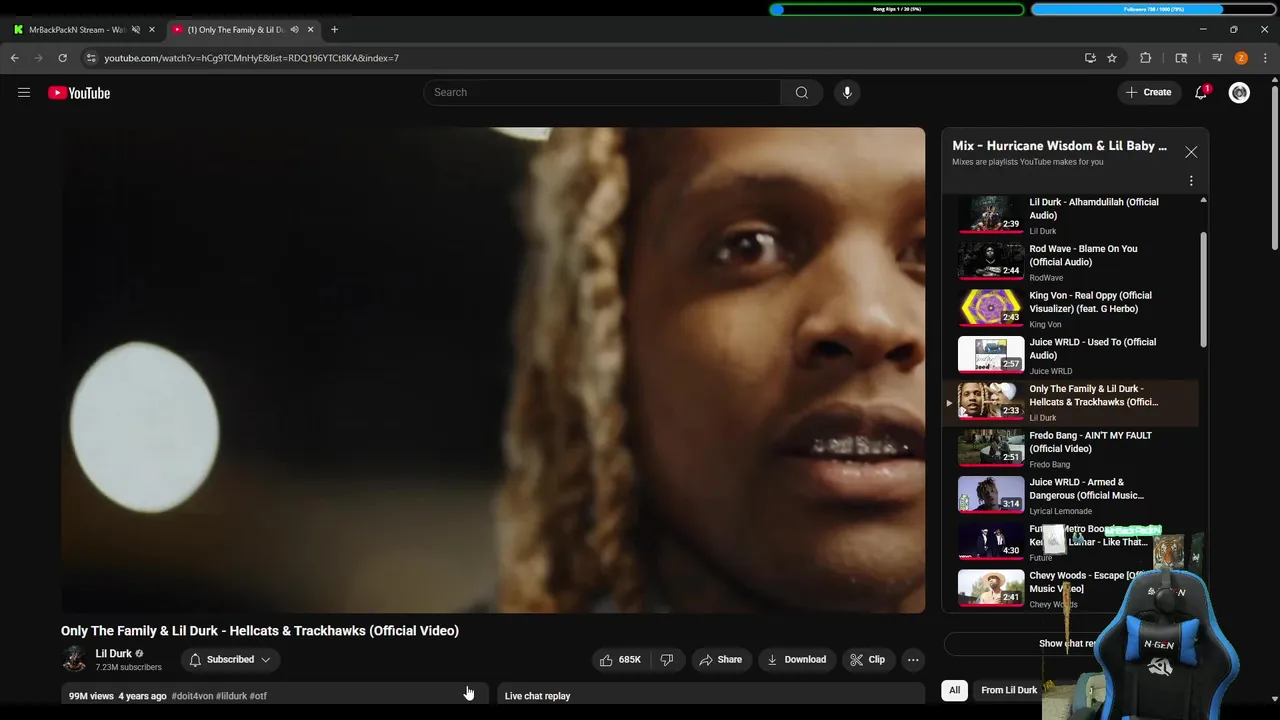1280x720 pixels.
Task: Start voice search with microphone icon
Action: tap(847, 92)
